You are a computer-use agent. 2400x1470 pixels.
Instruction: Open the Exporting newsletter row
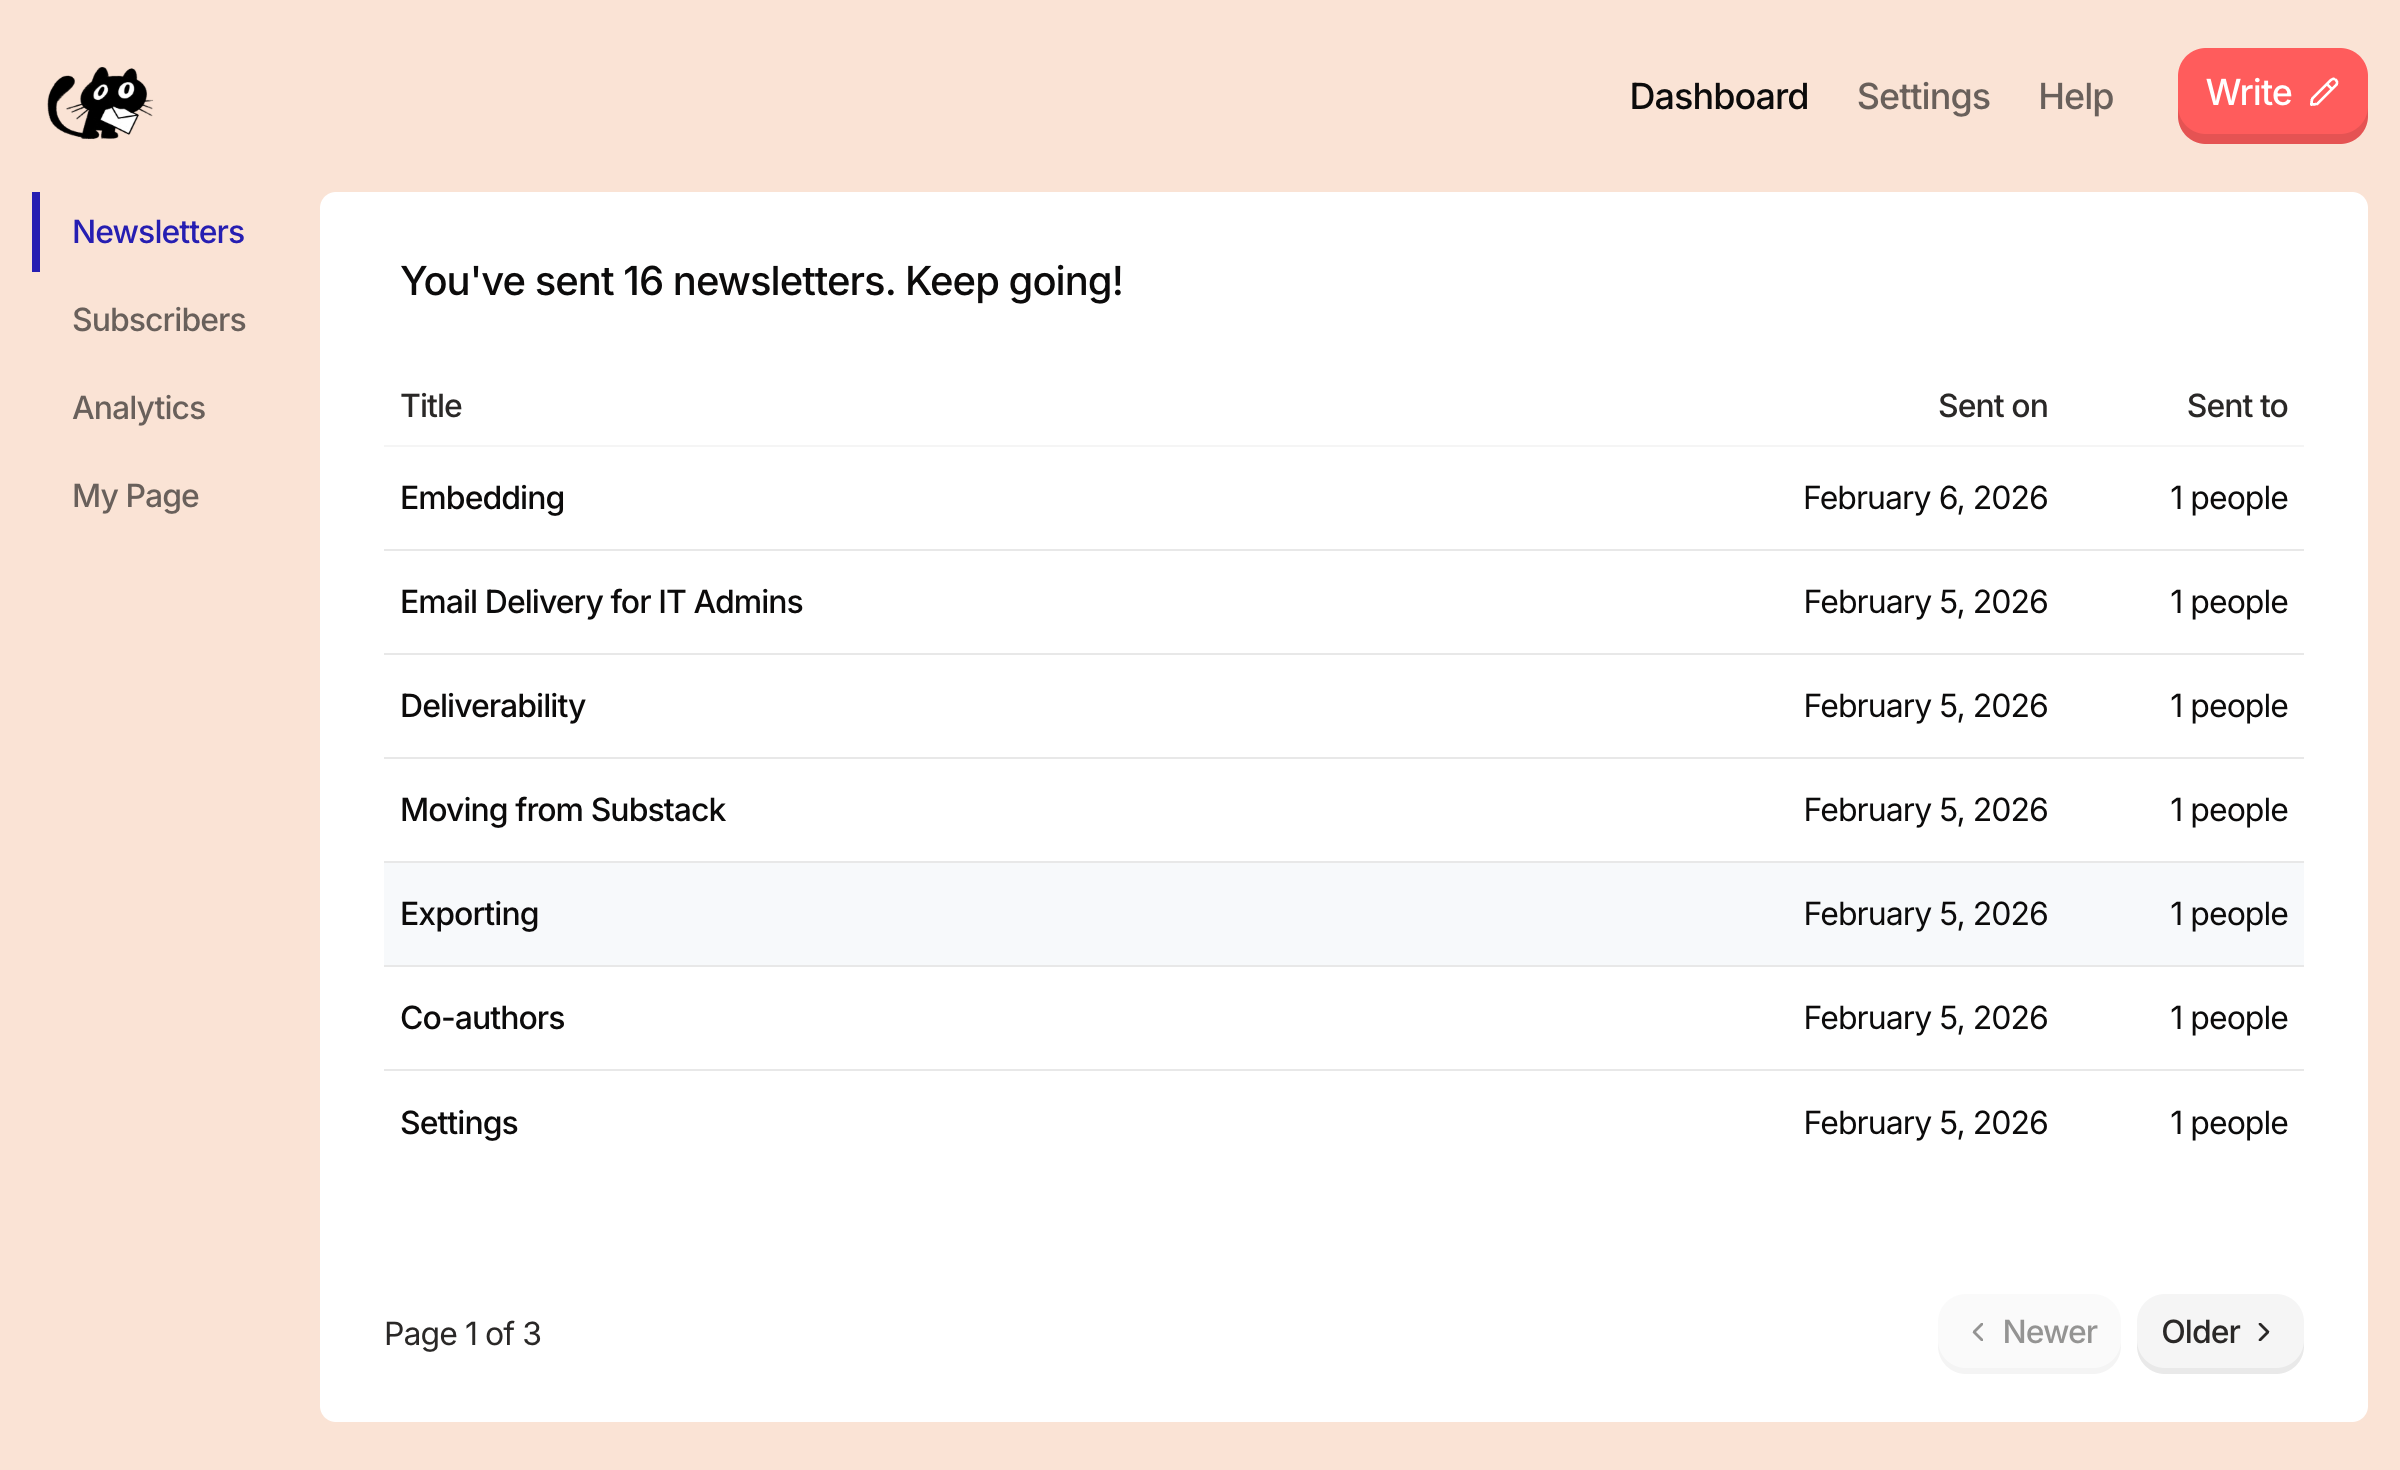469,914
